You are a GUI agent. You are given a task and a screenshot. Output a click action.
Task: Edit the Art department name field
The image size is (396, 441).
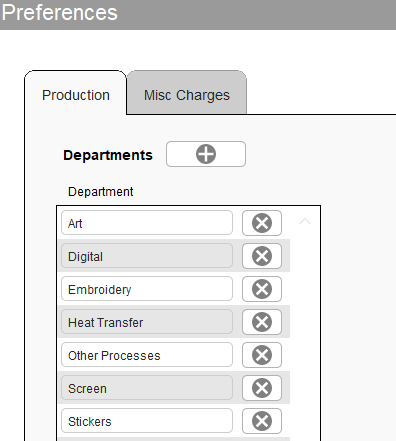point(147,223)
